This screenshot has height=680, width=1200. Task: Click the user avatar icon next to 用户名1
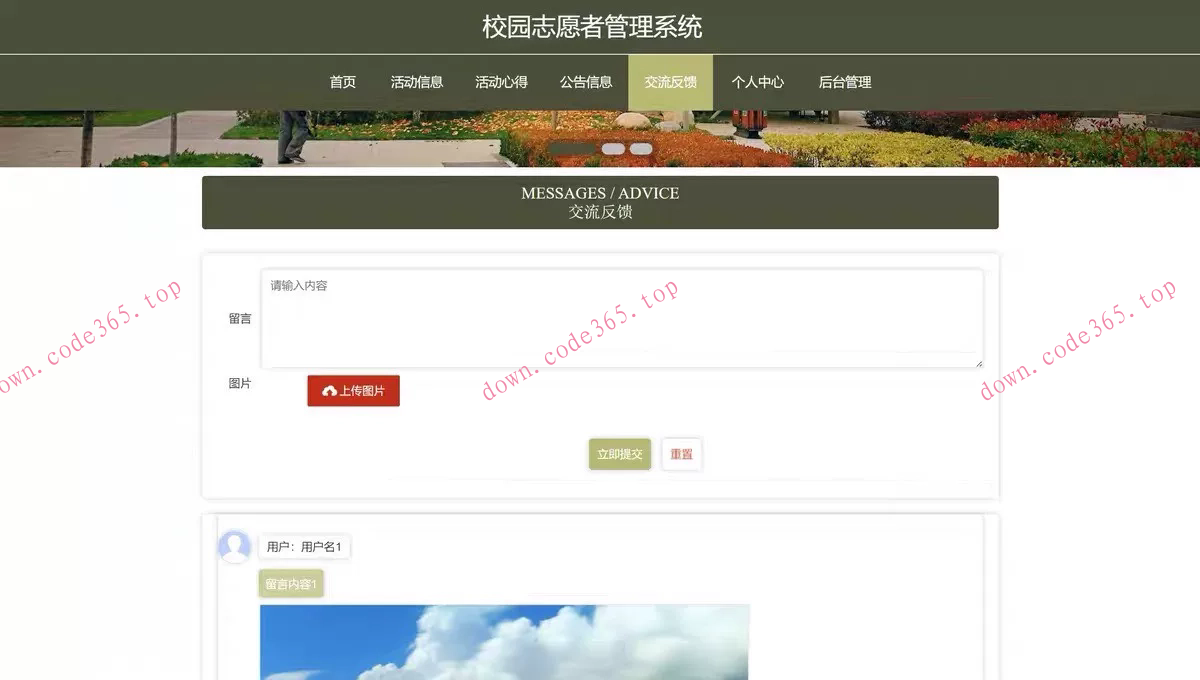pos(236,547)
